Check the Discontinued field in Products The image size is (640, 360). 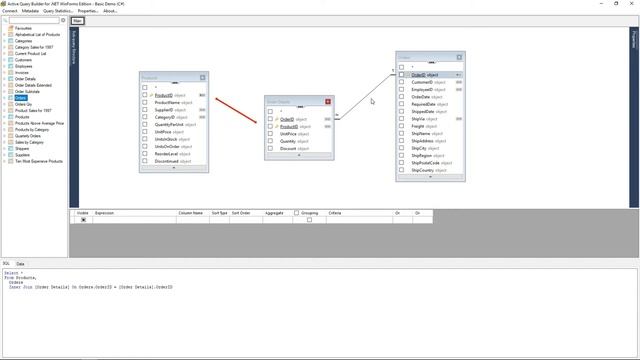144,161
